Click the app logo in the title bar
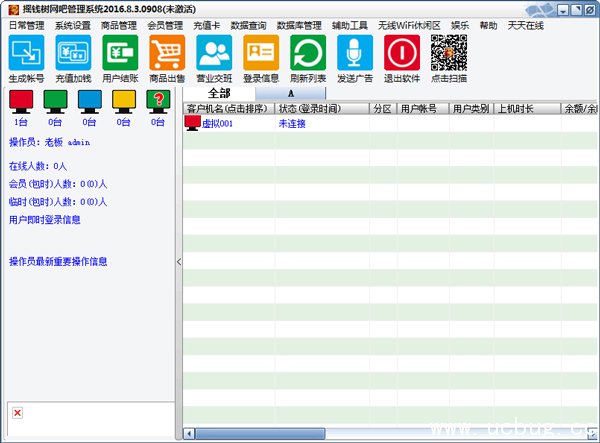 (x=13, y=10)
